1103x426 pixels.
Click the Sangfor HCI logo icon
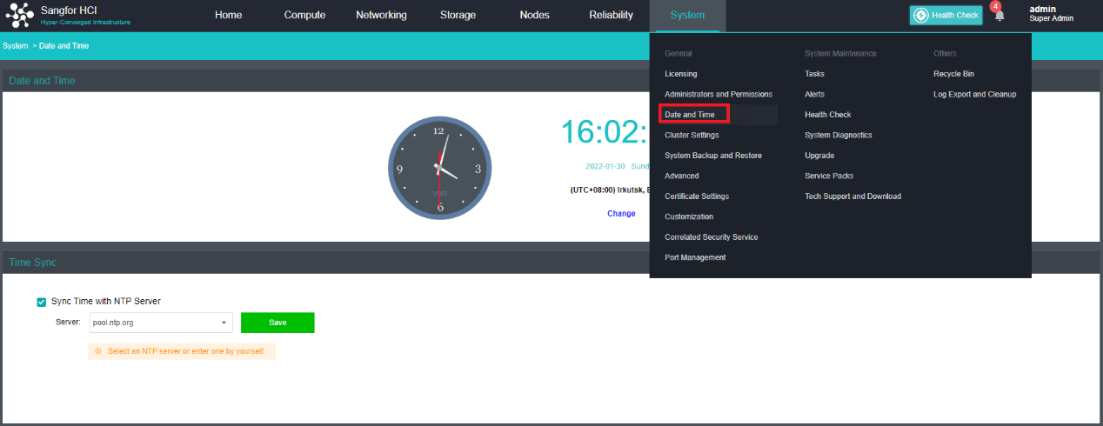coord(21,15)
